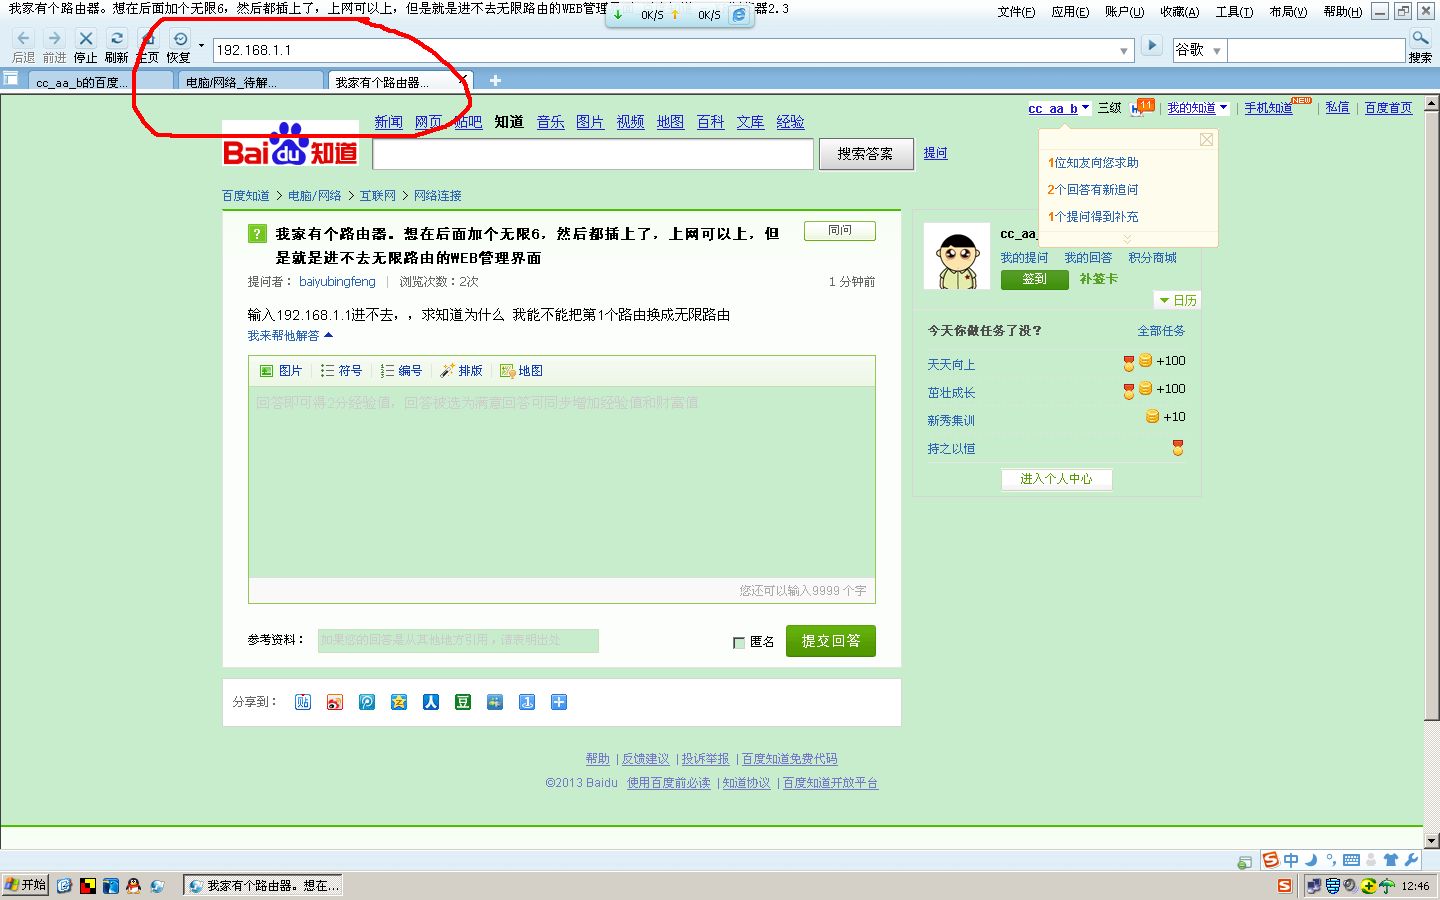Open the 文件(F) menu
This screenshot has width=1440, height=900.
point(1016,12)
